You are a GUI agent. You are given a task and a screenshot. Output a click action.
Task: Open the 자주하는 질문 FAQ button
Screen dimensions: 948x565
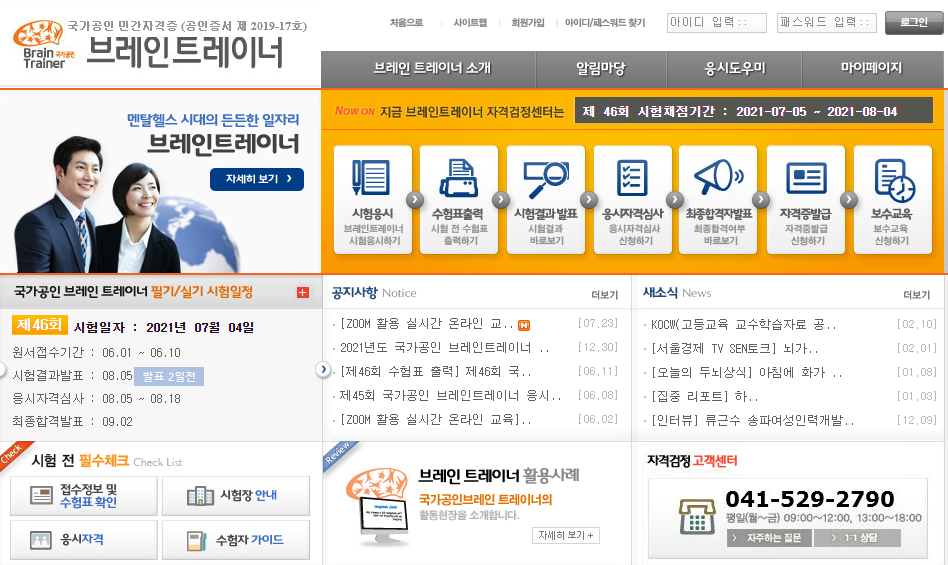pos(769,538)
